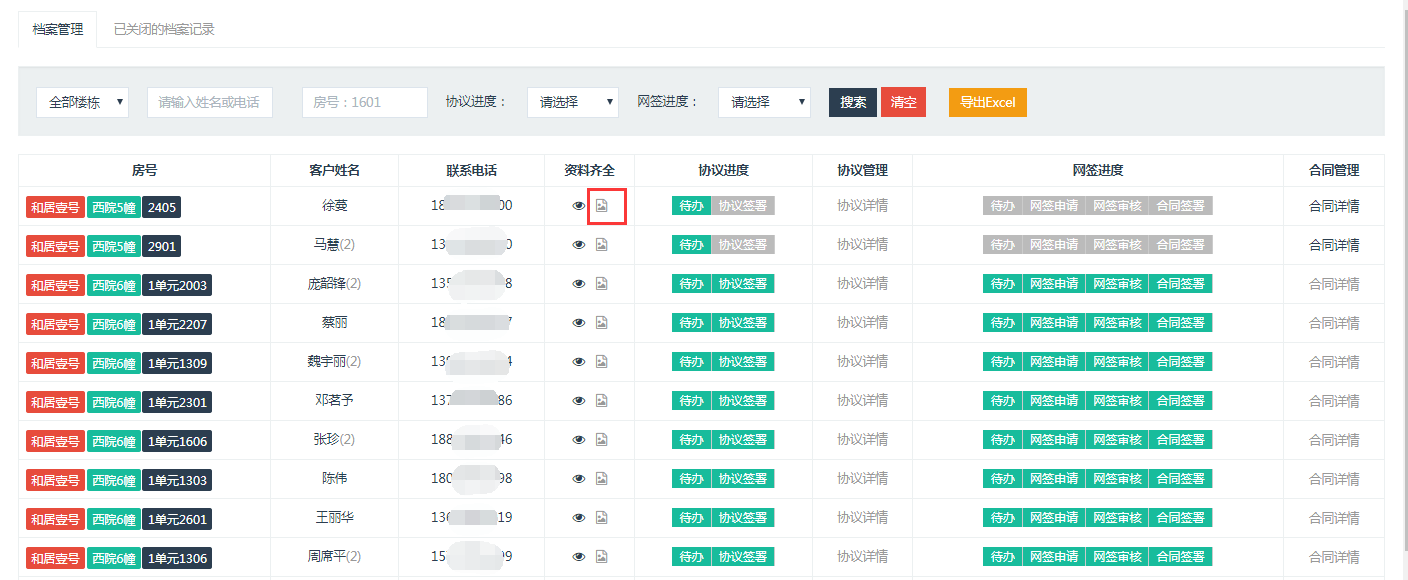
Task: Open image attachments for 马慧 row
Action: pos(602,245)
